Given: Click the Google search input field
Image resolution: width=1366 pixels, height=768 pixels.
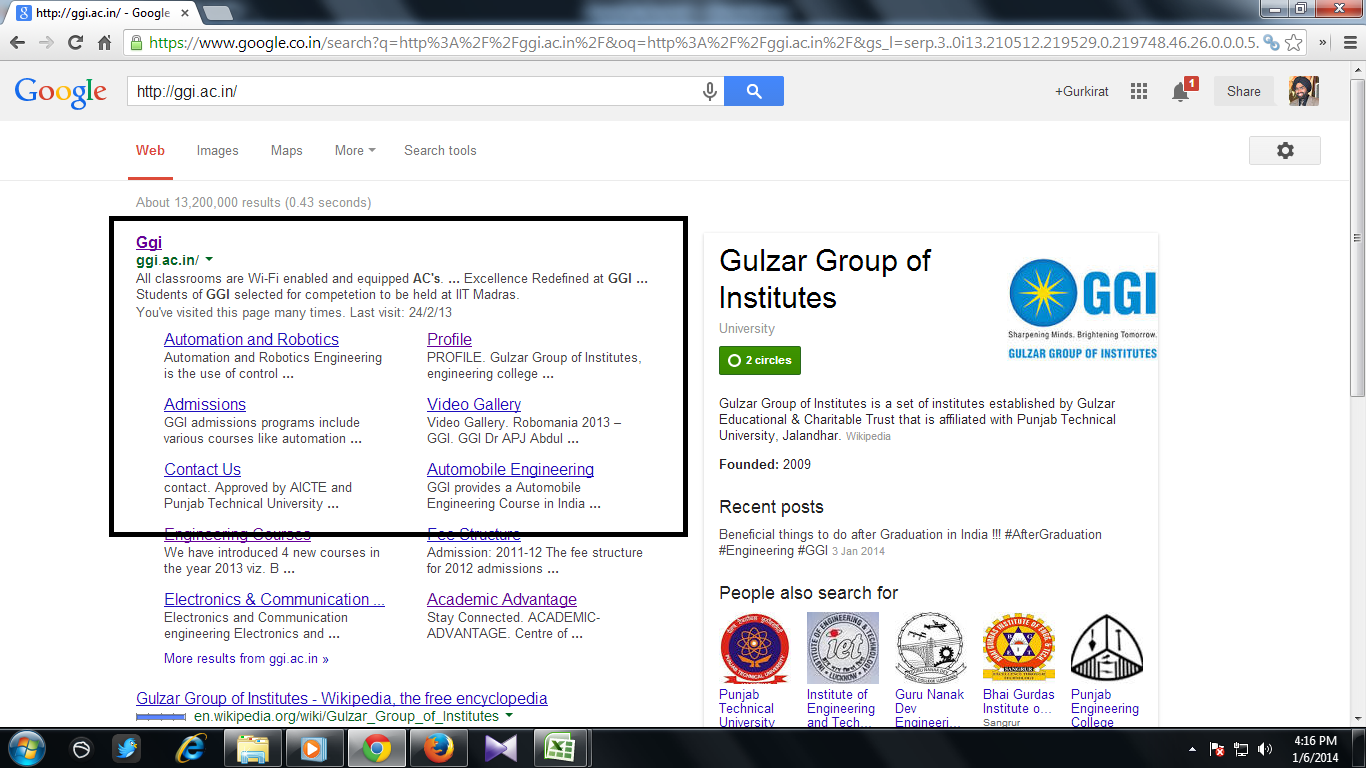Looking at the screenshot, I should click(x=415, y=91).
